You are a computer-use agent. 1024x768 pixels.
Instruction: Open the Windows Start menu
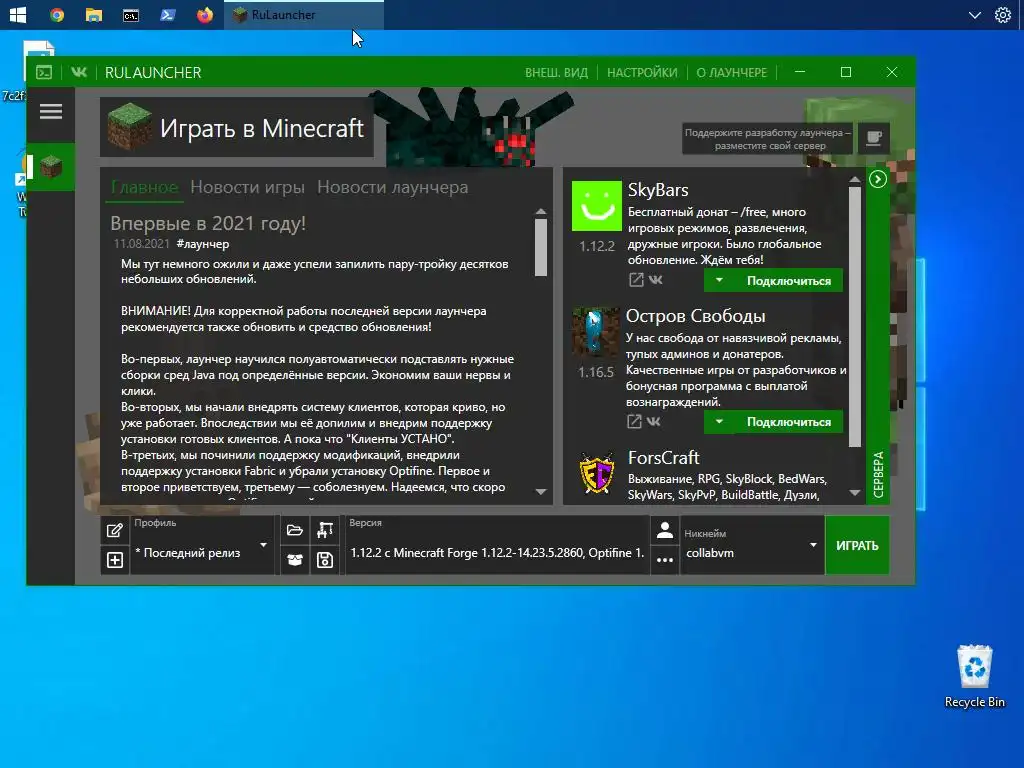click(x=18, y=14)
